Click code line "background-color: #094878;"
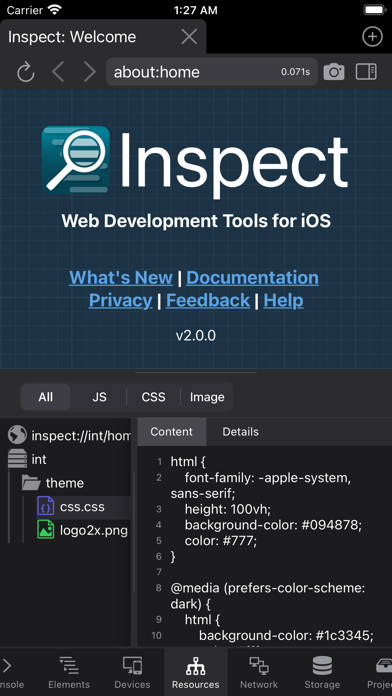The height and width of the screenshot is (696, 392). pos(273,525)
